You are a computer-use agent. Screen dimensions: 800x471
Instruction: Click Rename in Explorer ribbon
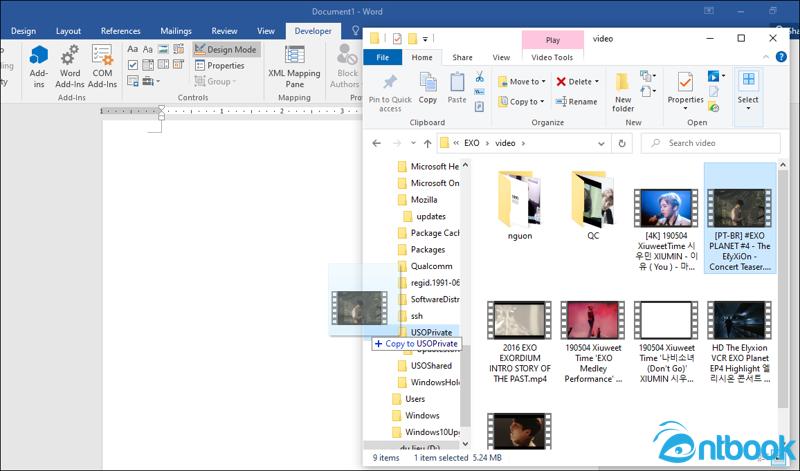point(577,102)
